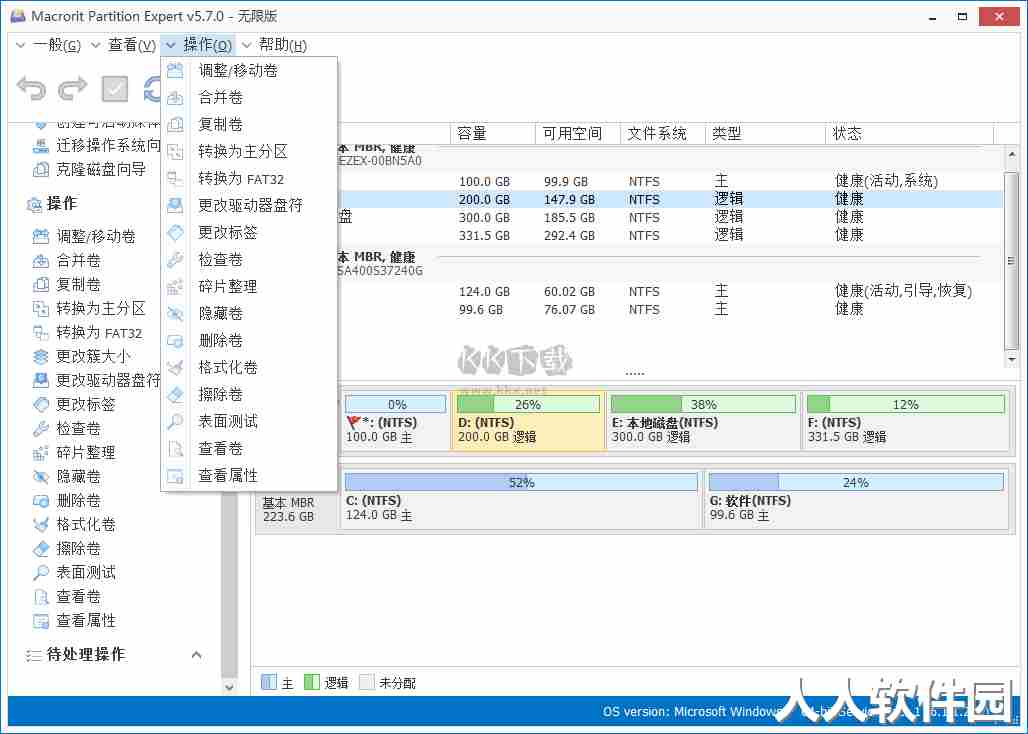The width and height of the screenshot is (1028, 734).
Task: Click the F: (NTFS) 331.5 GB partition block
Action: point(905,421)
